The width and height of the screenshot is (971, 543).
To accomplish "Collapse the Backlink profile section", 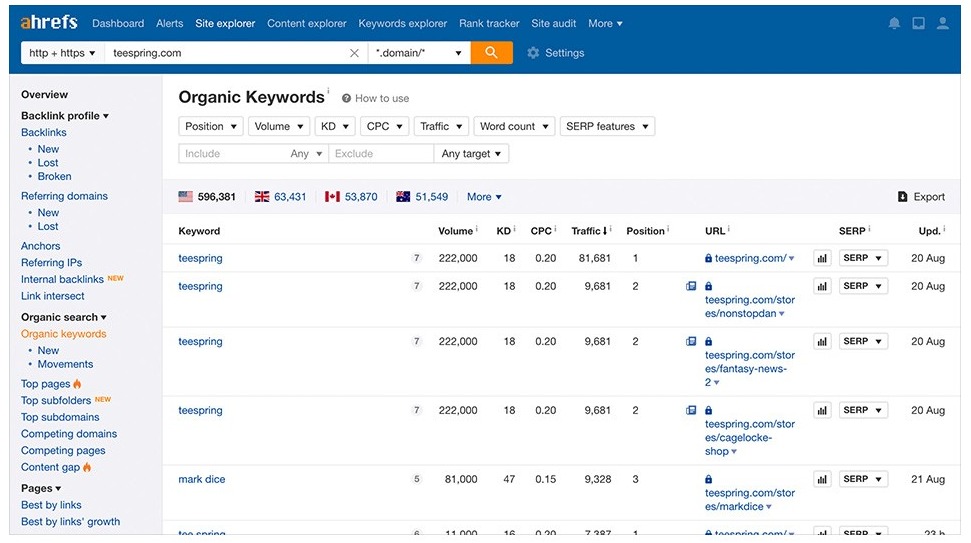I will 65,116.
